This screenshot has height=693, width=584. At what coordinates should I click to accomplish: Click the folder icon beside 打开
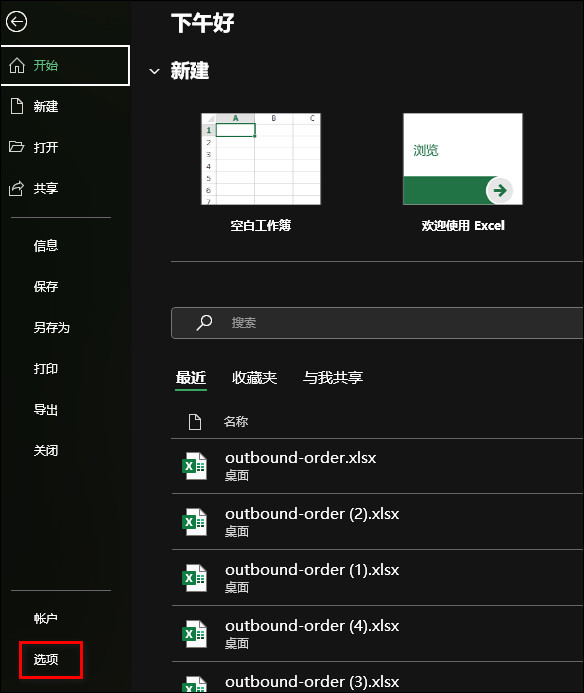17,147
